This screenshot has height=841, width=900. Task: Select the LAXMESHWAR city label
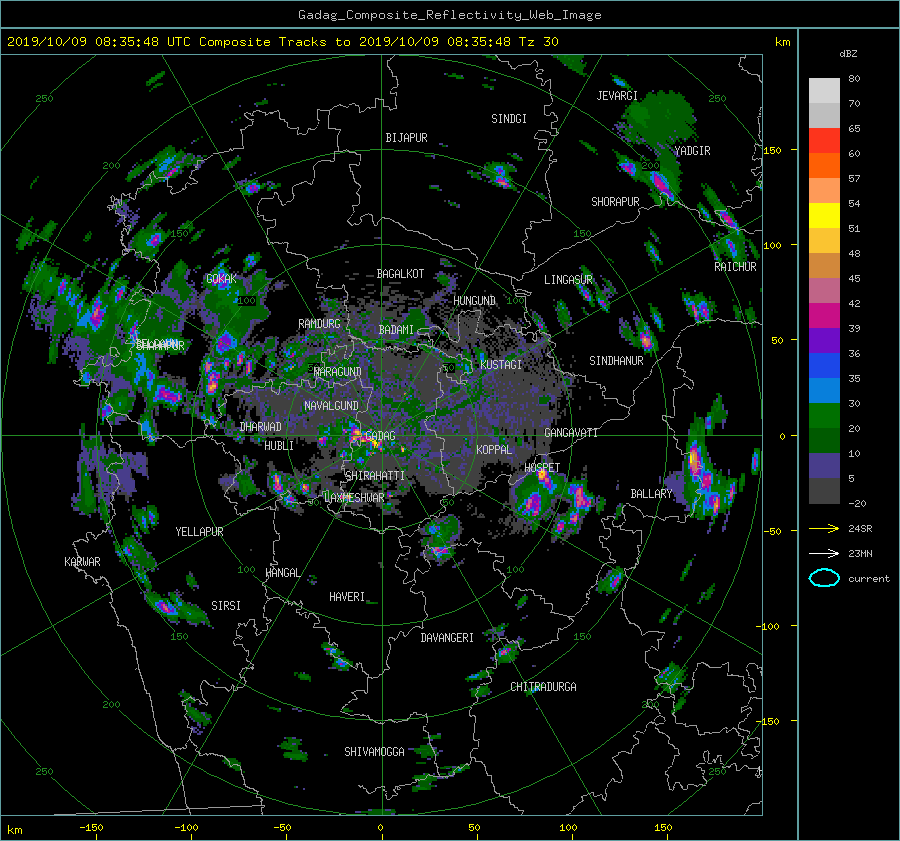coord(354,498)
